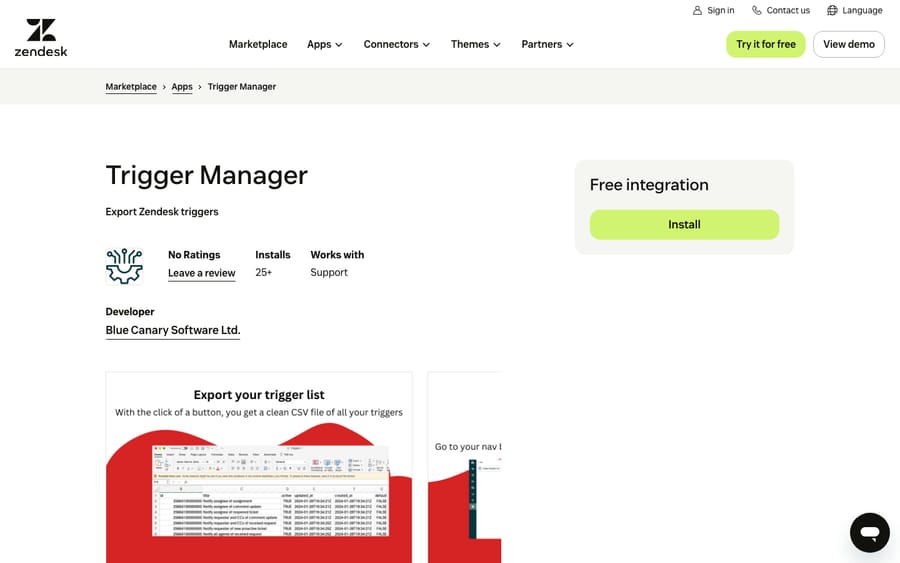Screen dimensions: 900x563
Task: Go to Marketplace breadcrumb link
Action: 131,87
